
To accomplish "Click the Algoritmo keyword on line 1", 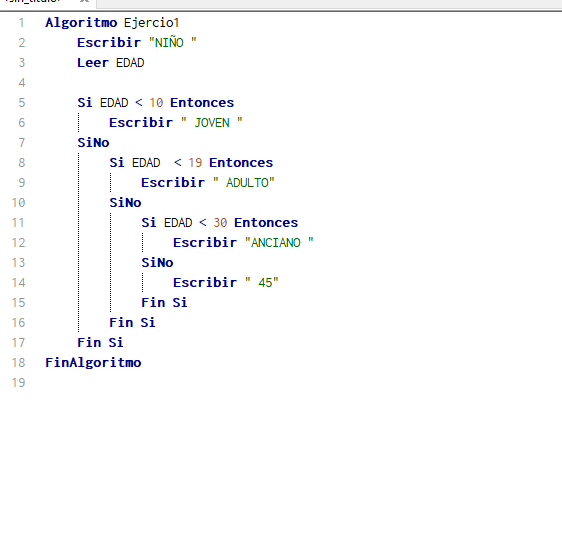I will [x=81, y=23].
